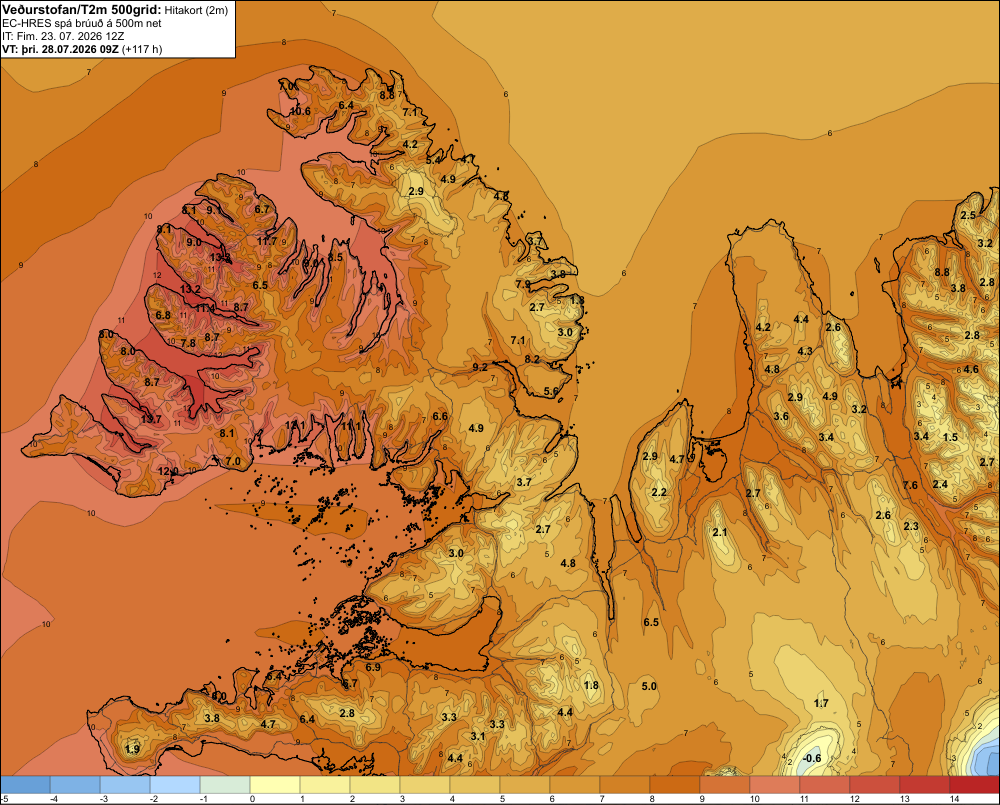Select the 6.5 label in the middle of the map
The image size is (1000, 805).
(651, 622)
